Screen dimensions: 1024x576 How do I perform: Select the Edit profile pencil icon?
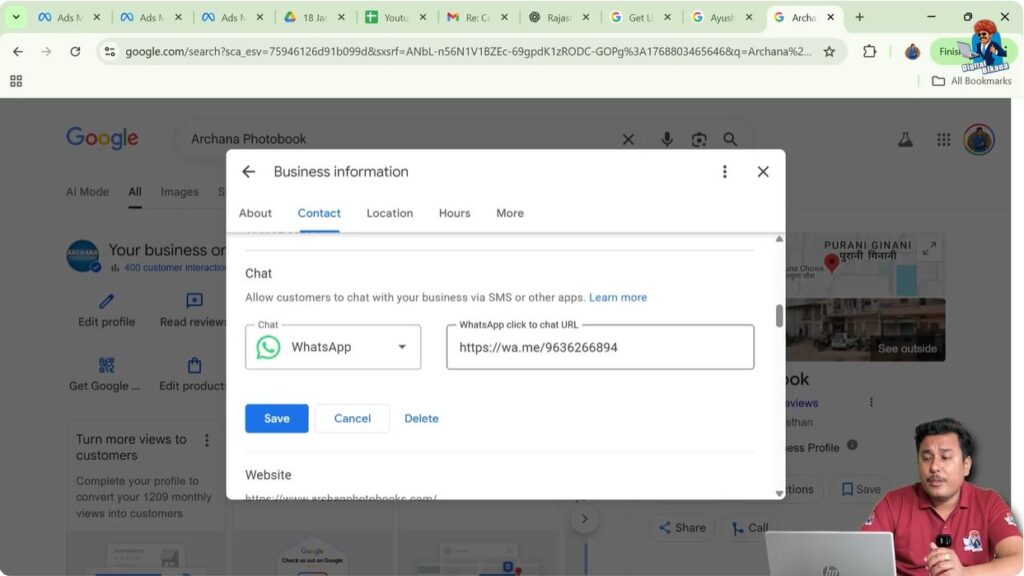[x=104, y=300]
